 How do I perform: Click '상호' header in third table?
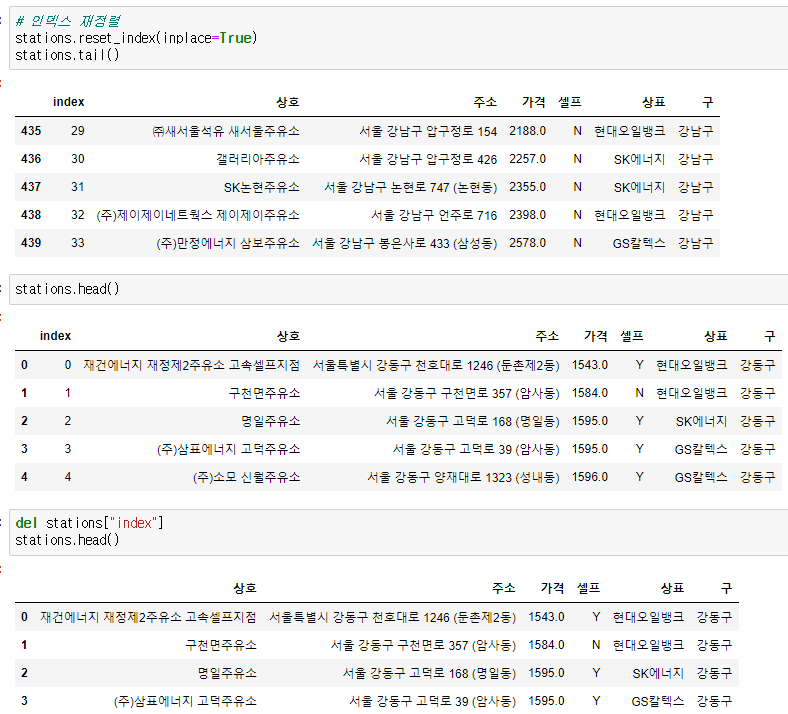coord(245,588)
